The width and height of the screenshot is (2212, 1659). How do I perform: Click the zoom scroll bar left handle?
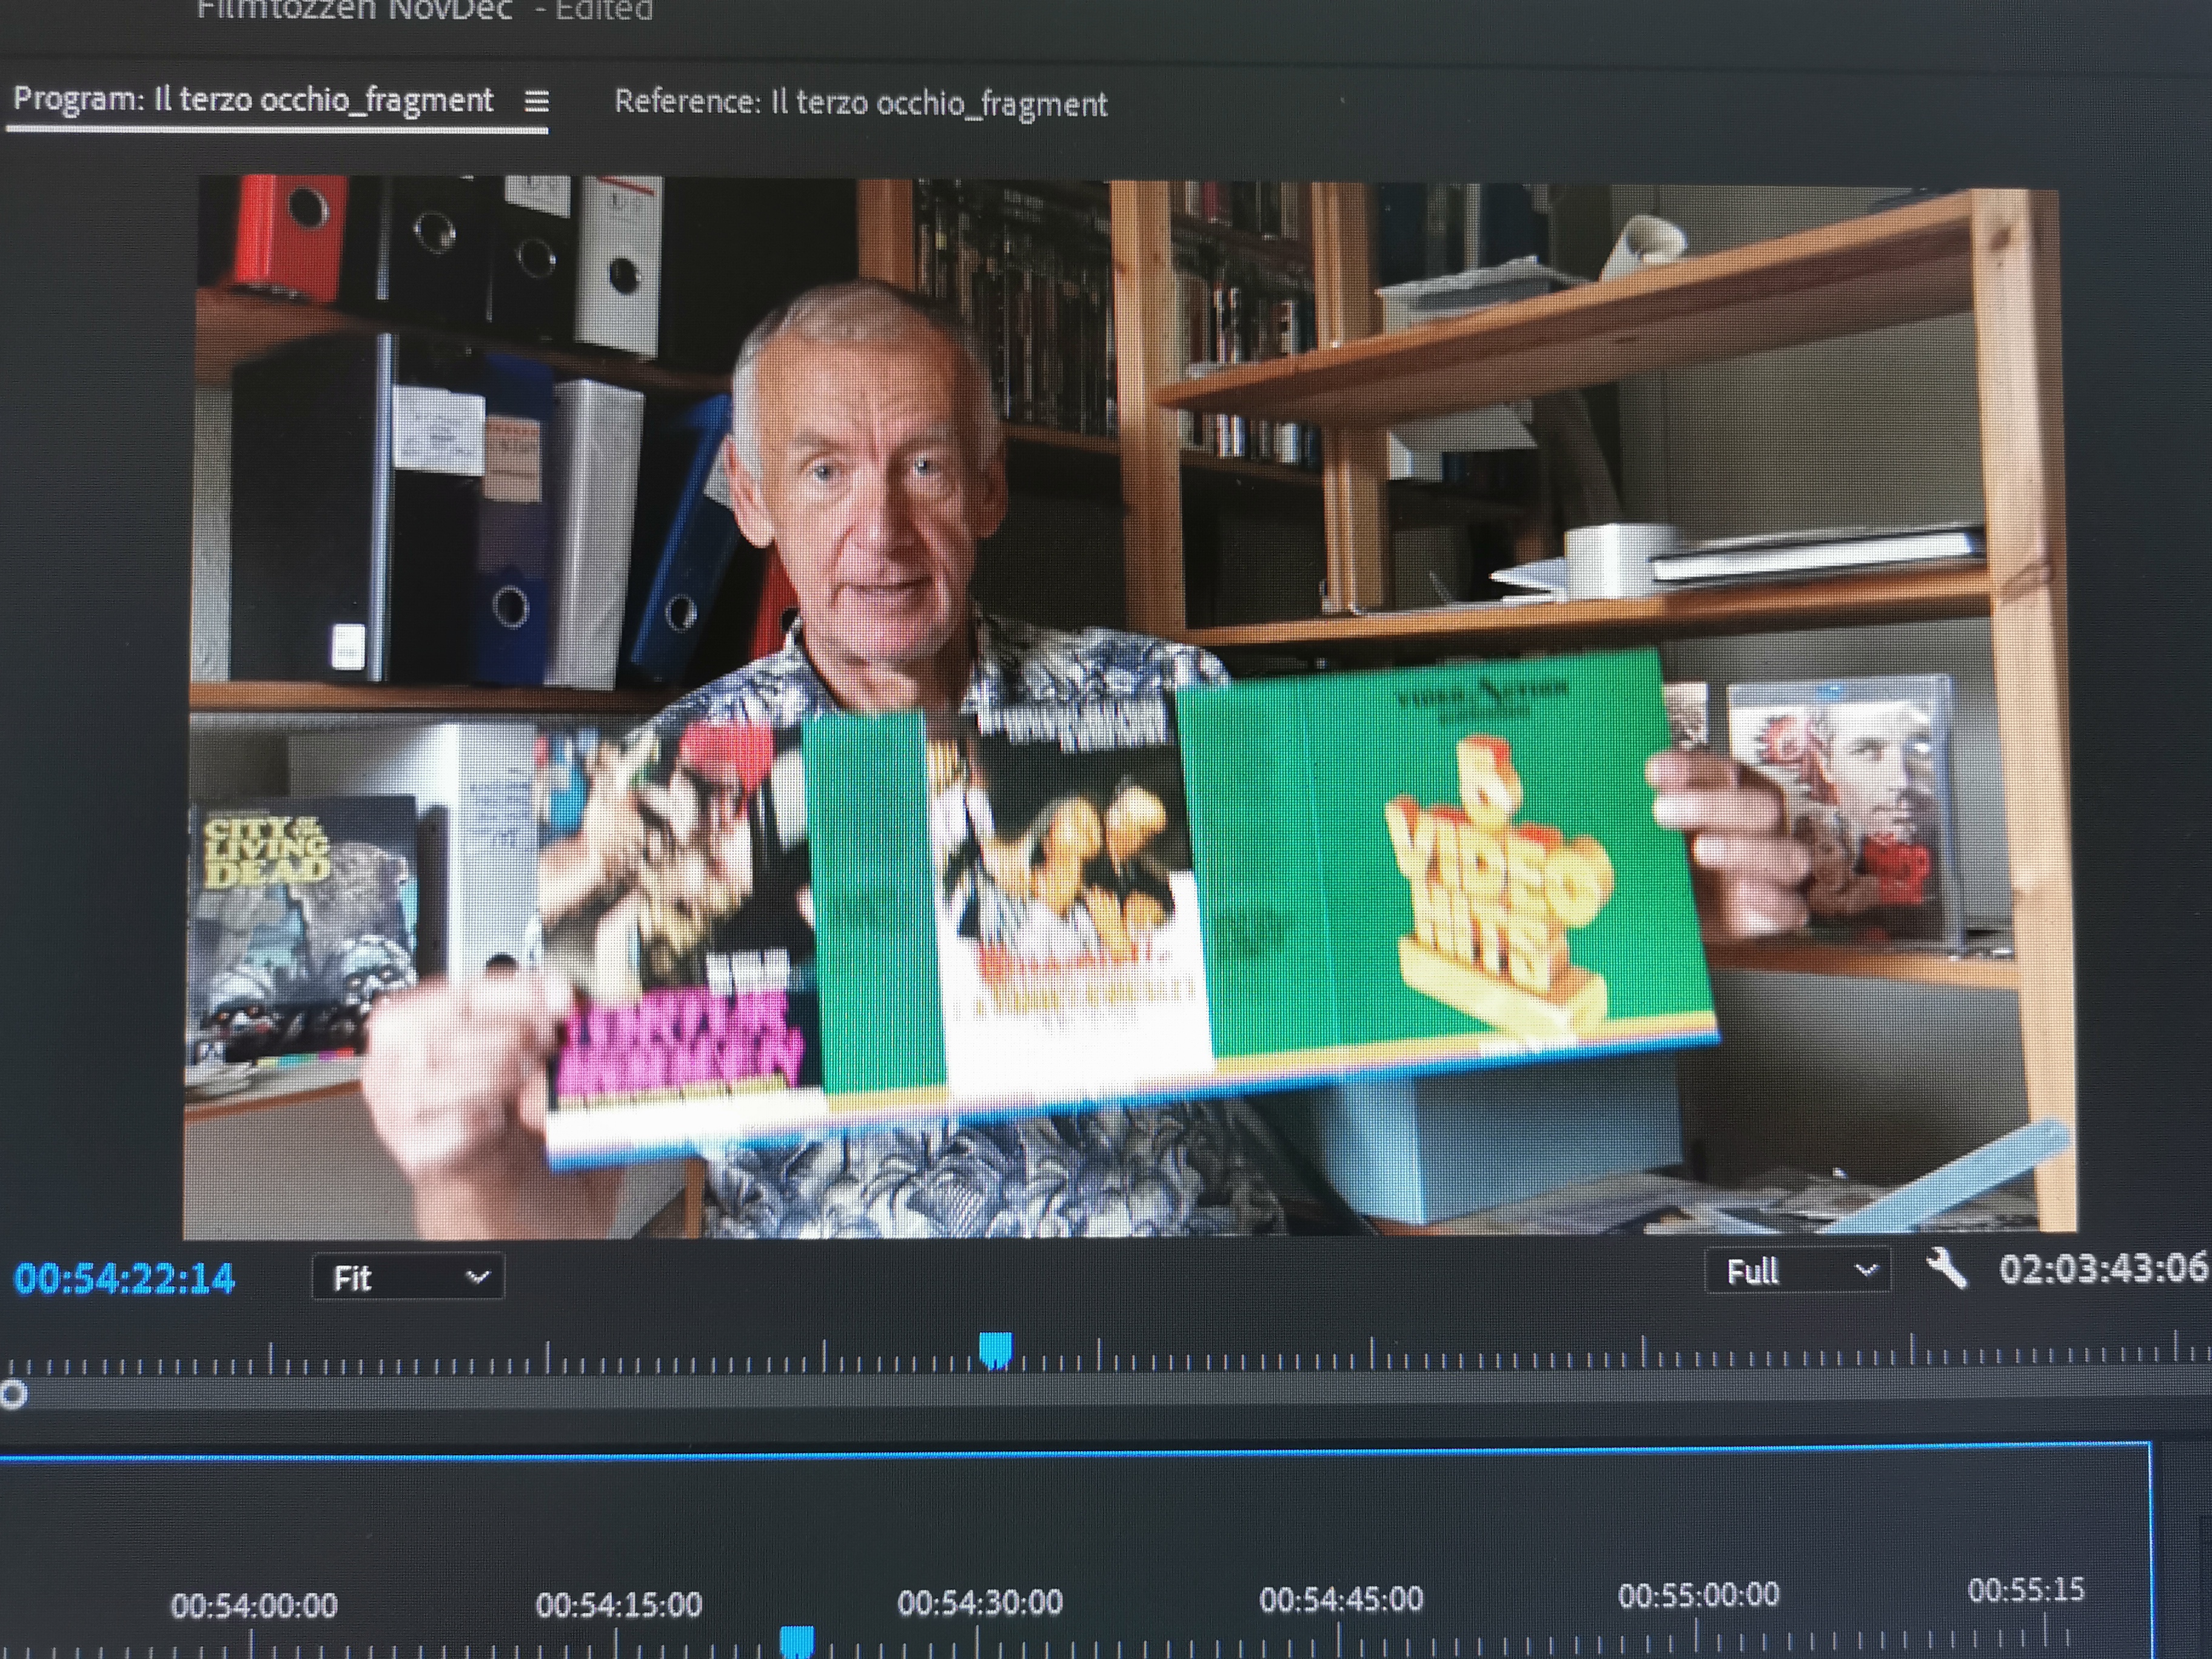pyautogui.click(x=13, y=1394)
